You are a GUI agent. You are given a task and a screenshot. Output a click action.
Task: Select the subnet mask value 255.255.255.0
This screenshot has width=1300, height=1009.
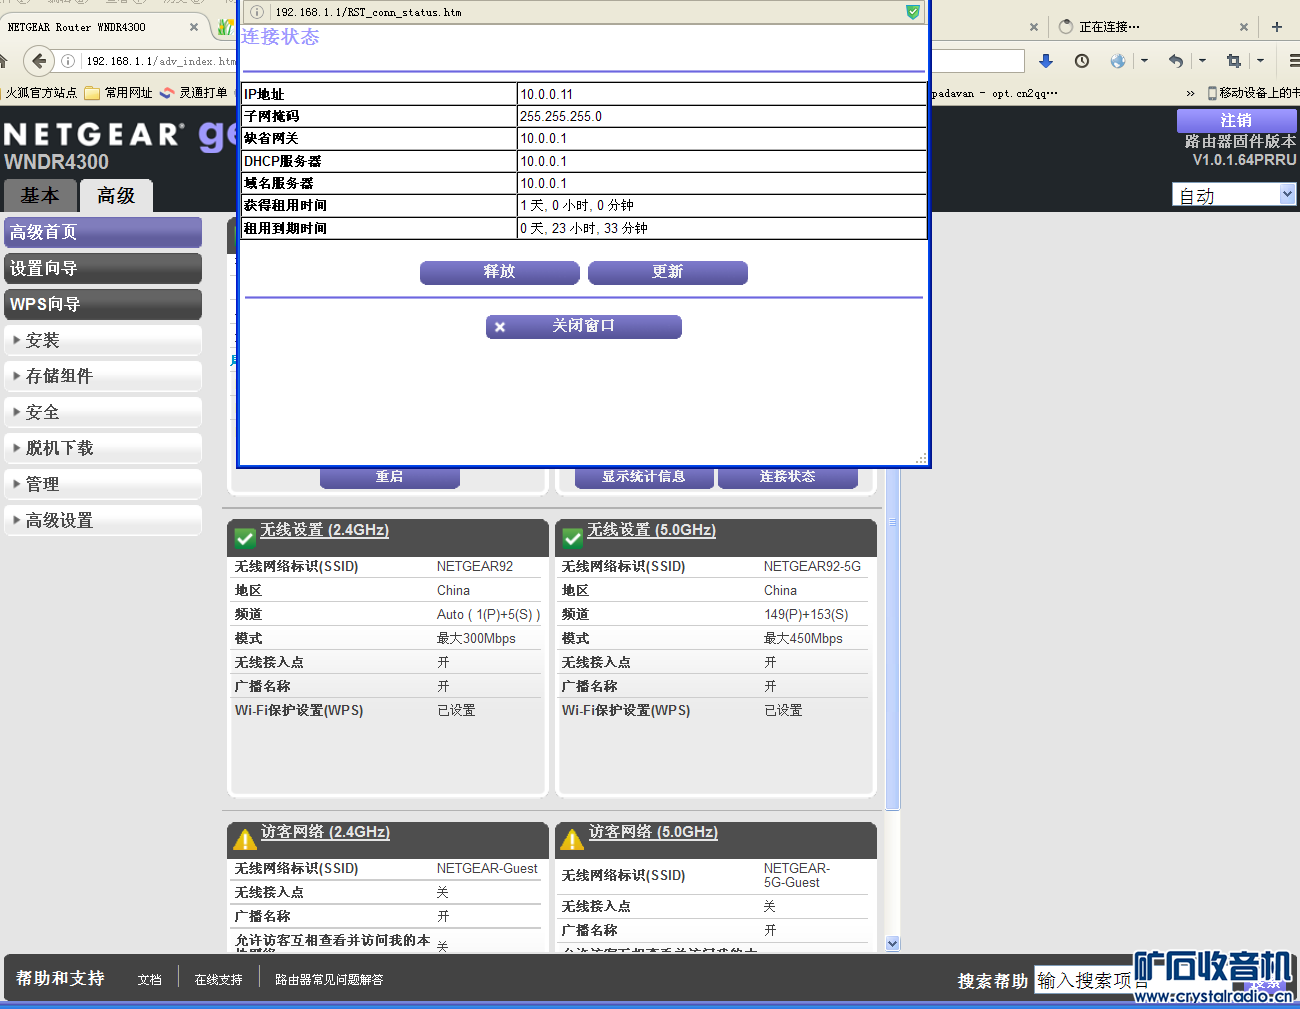[561, 116]
